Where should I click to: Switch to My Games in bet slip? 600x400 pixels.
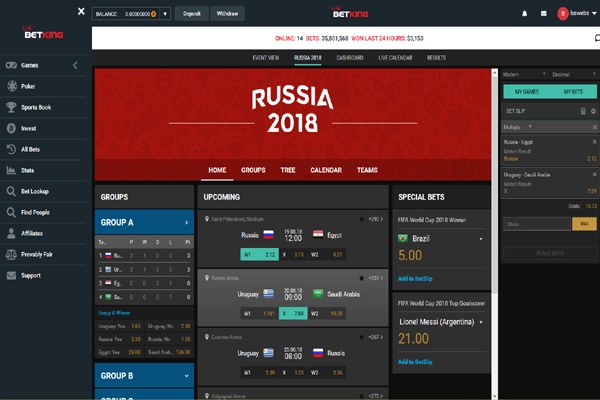[527, 91]
